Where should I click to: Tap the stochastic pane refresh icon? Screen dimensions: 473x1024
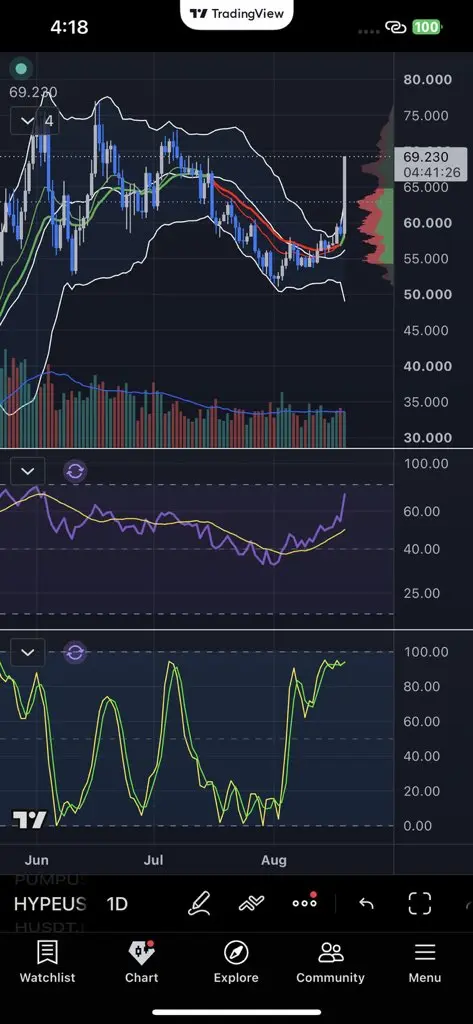click(x=75, y=652)
